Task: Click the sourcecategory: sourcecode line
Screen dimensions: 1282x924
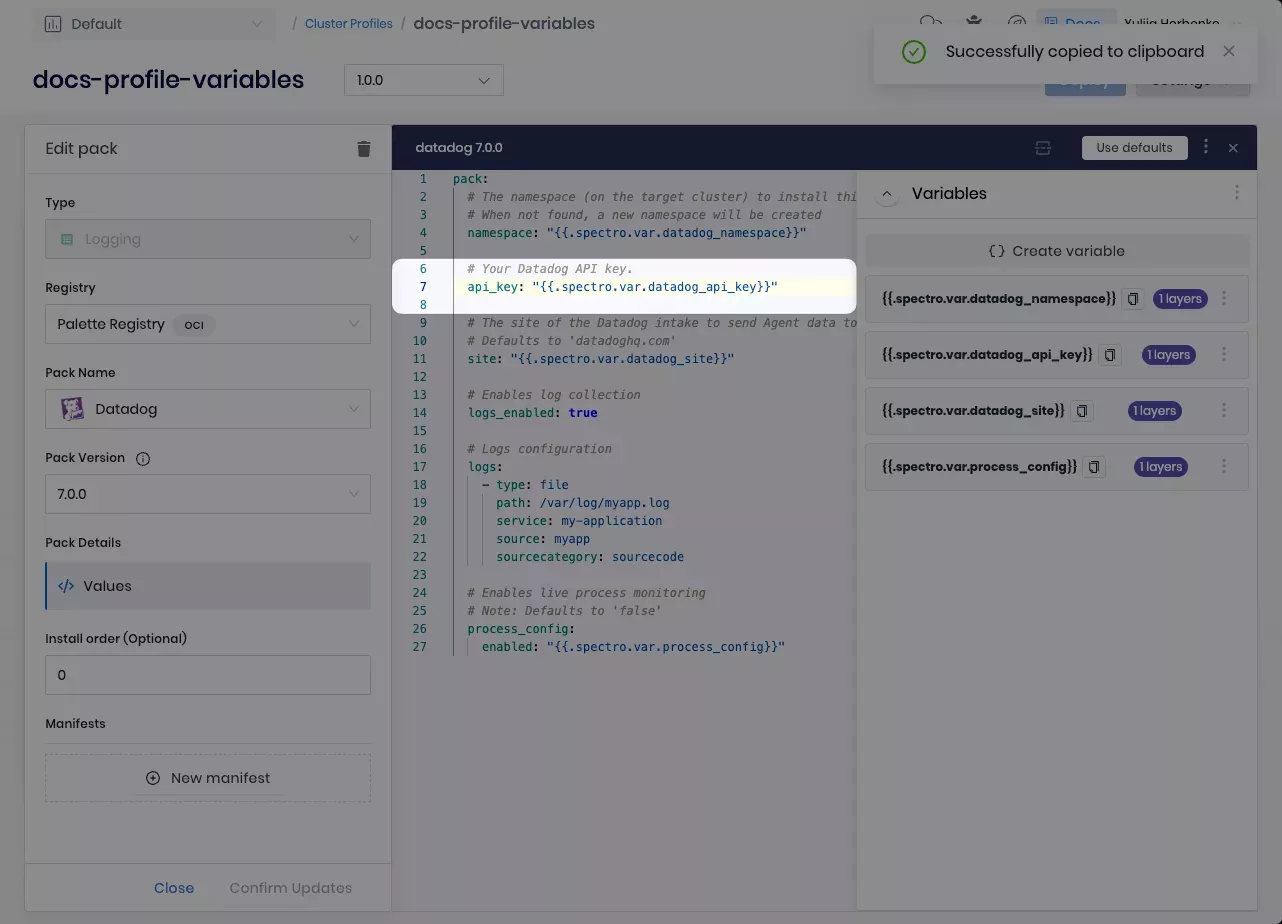Action: point(590,557)
